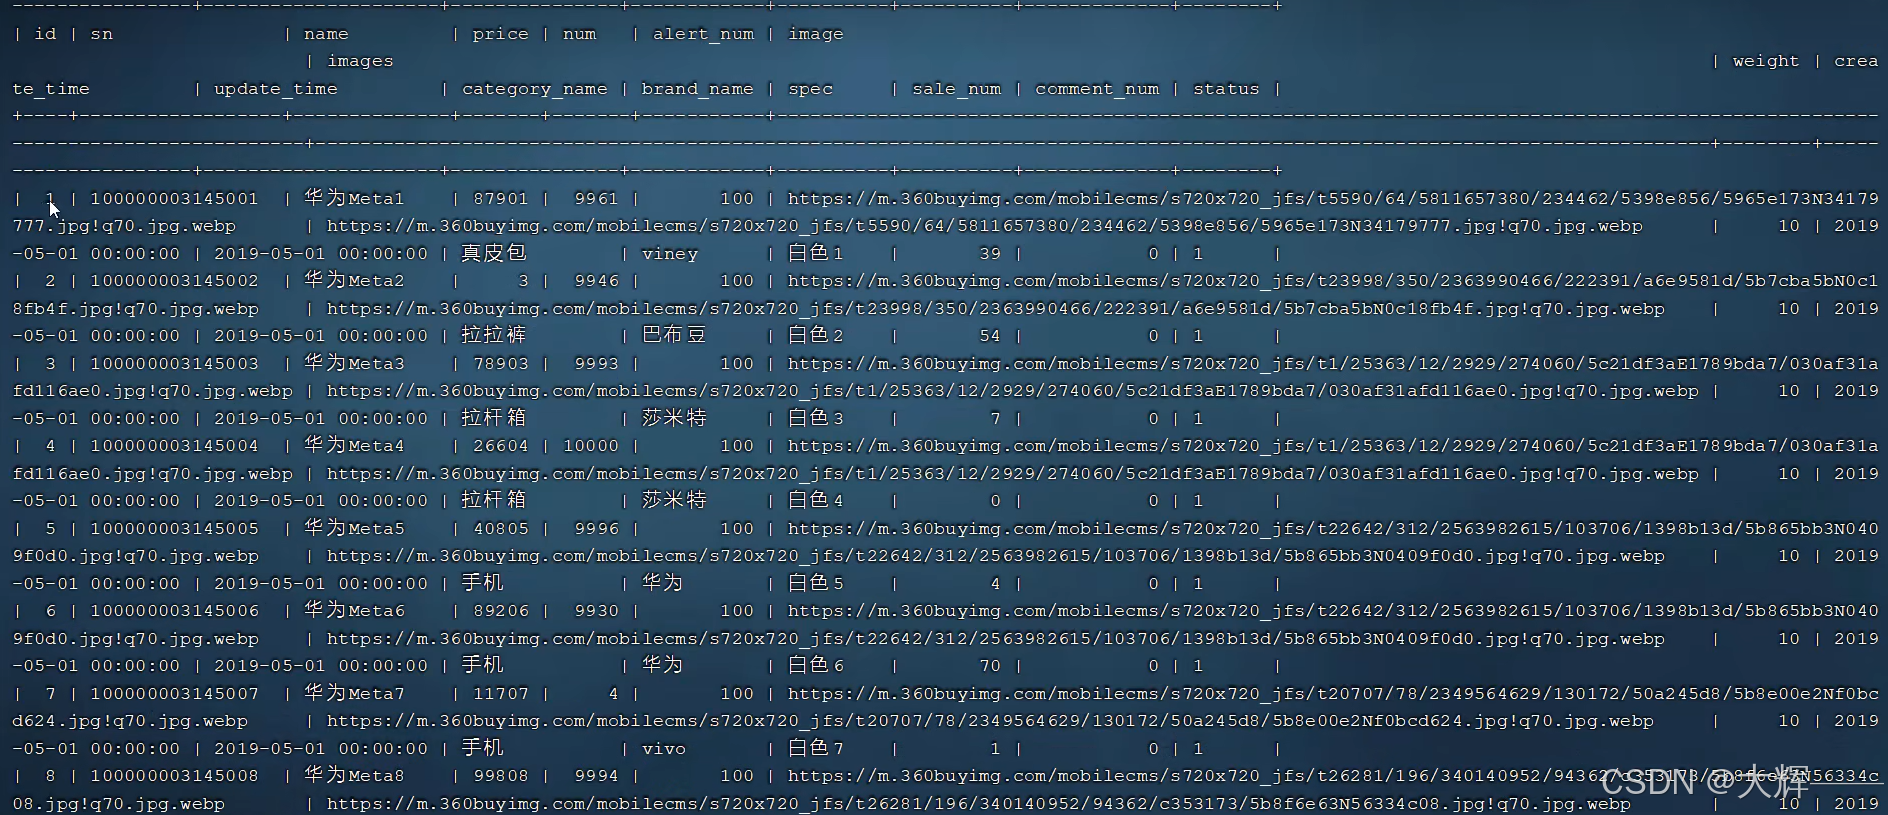Click spec value 白色6
Image resolution: width=1888 pixels, height=815 pixels.
click(x=815, y=665)
